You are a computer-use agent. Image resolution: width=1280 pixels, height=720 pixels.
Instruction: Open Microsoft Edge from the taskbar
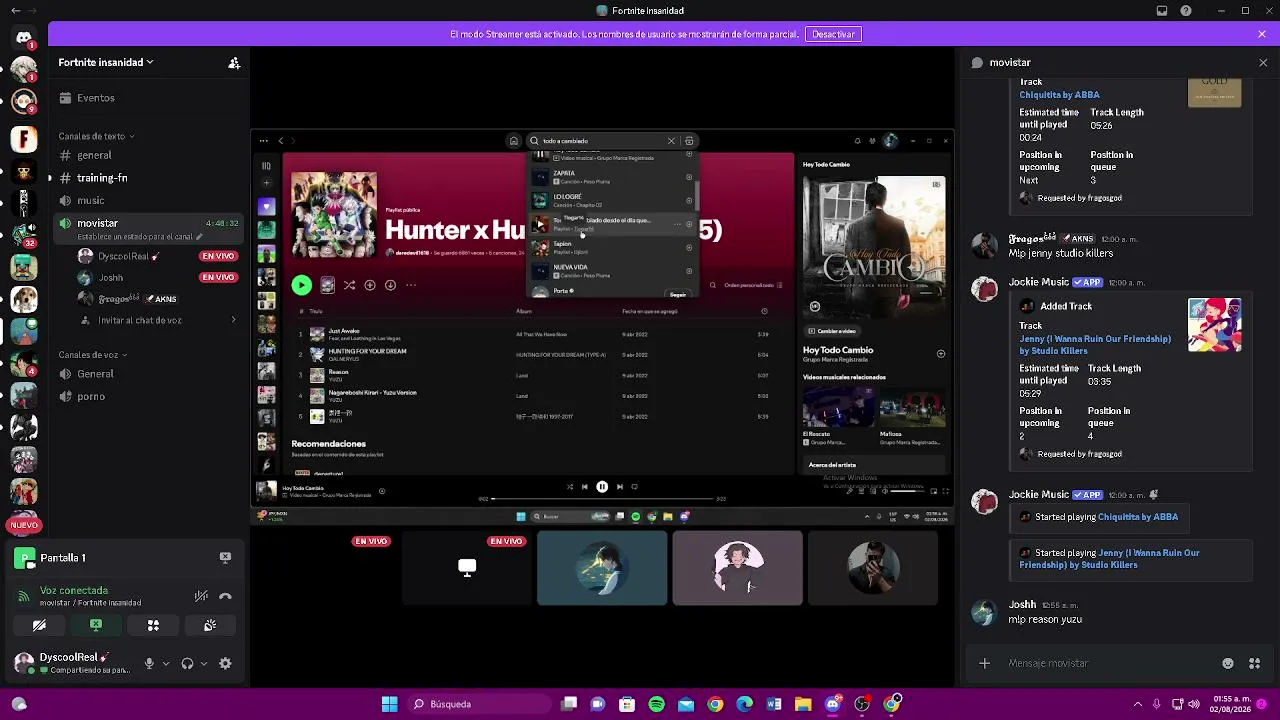744,704
